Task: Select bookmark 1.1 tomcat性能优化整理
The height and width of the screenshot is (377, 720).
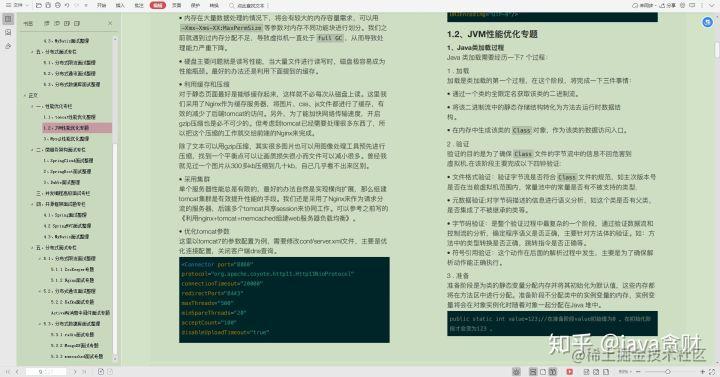Action: pyautogui.click(x=69, y=117)
